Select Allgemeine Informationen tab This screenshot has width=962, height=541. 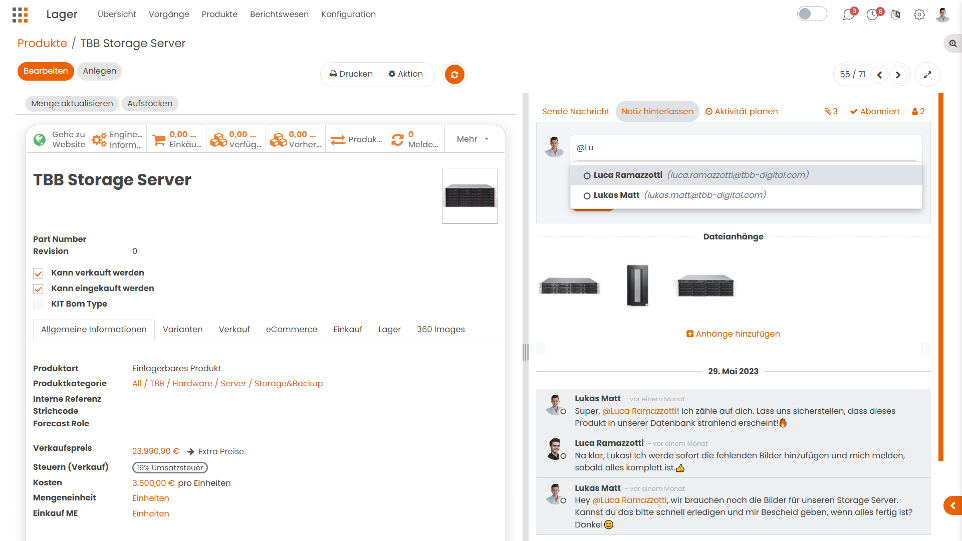(x=94, y=329)
